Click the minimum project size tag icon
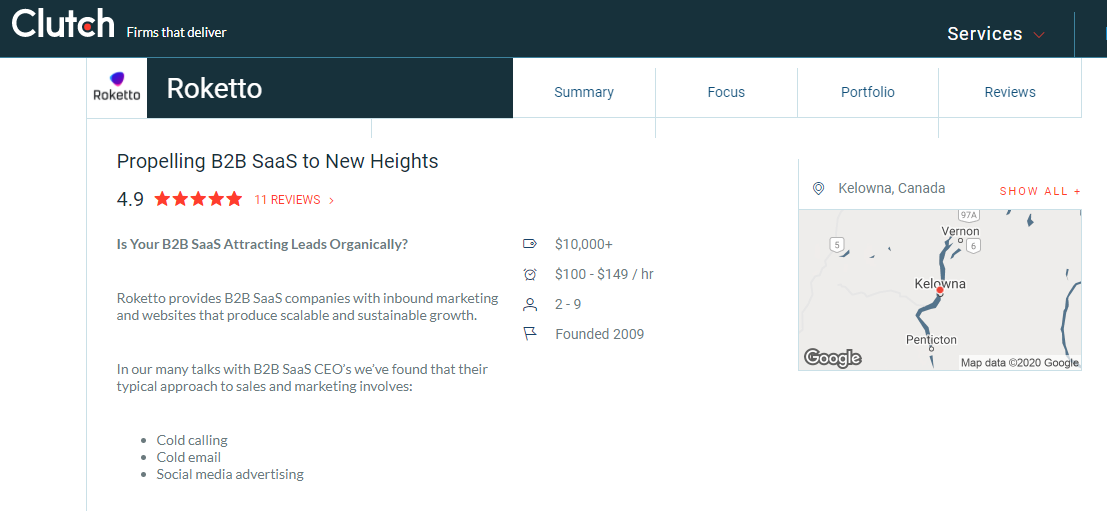The image size is (1107, 511). [530, 244]
